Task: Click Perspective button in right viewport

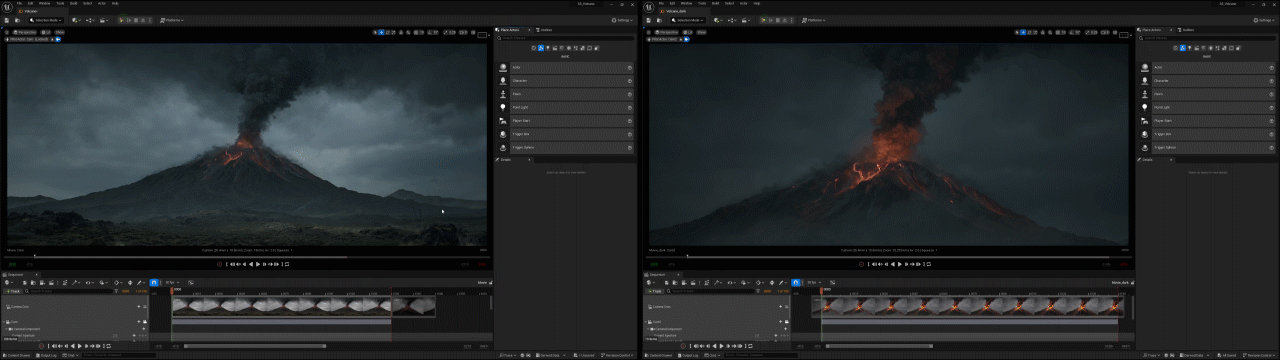Action: [x=667, y=32]
